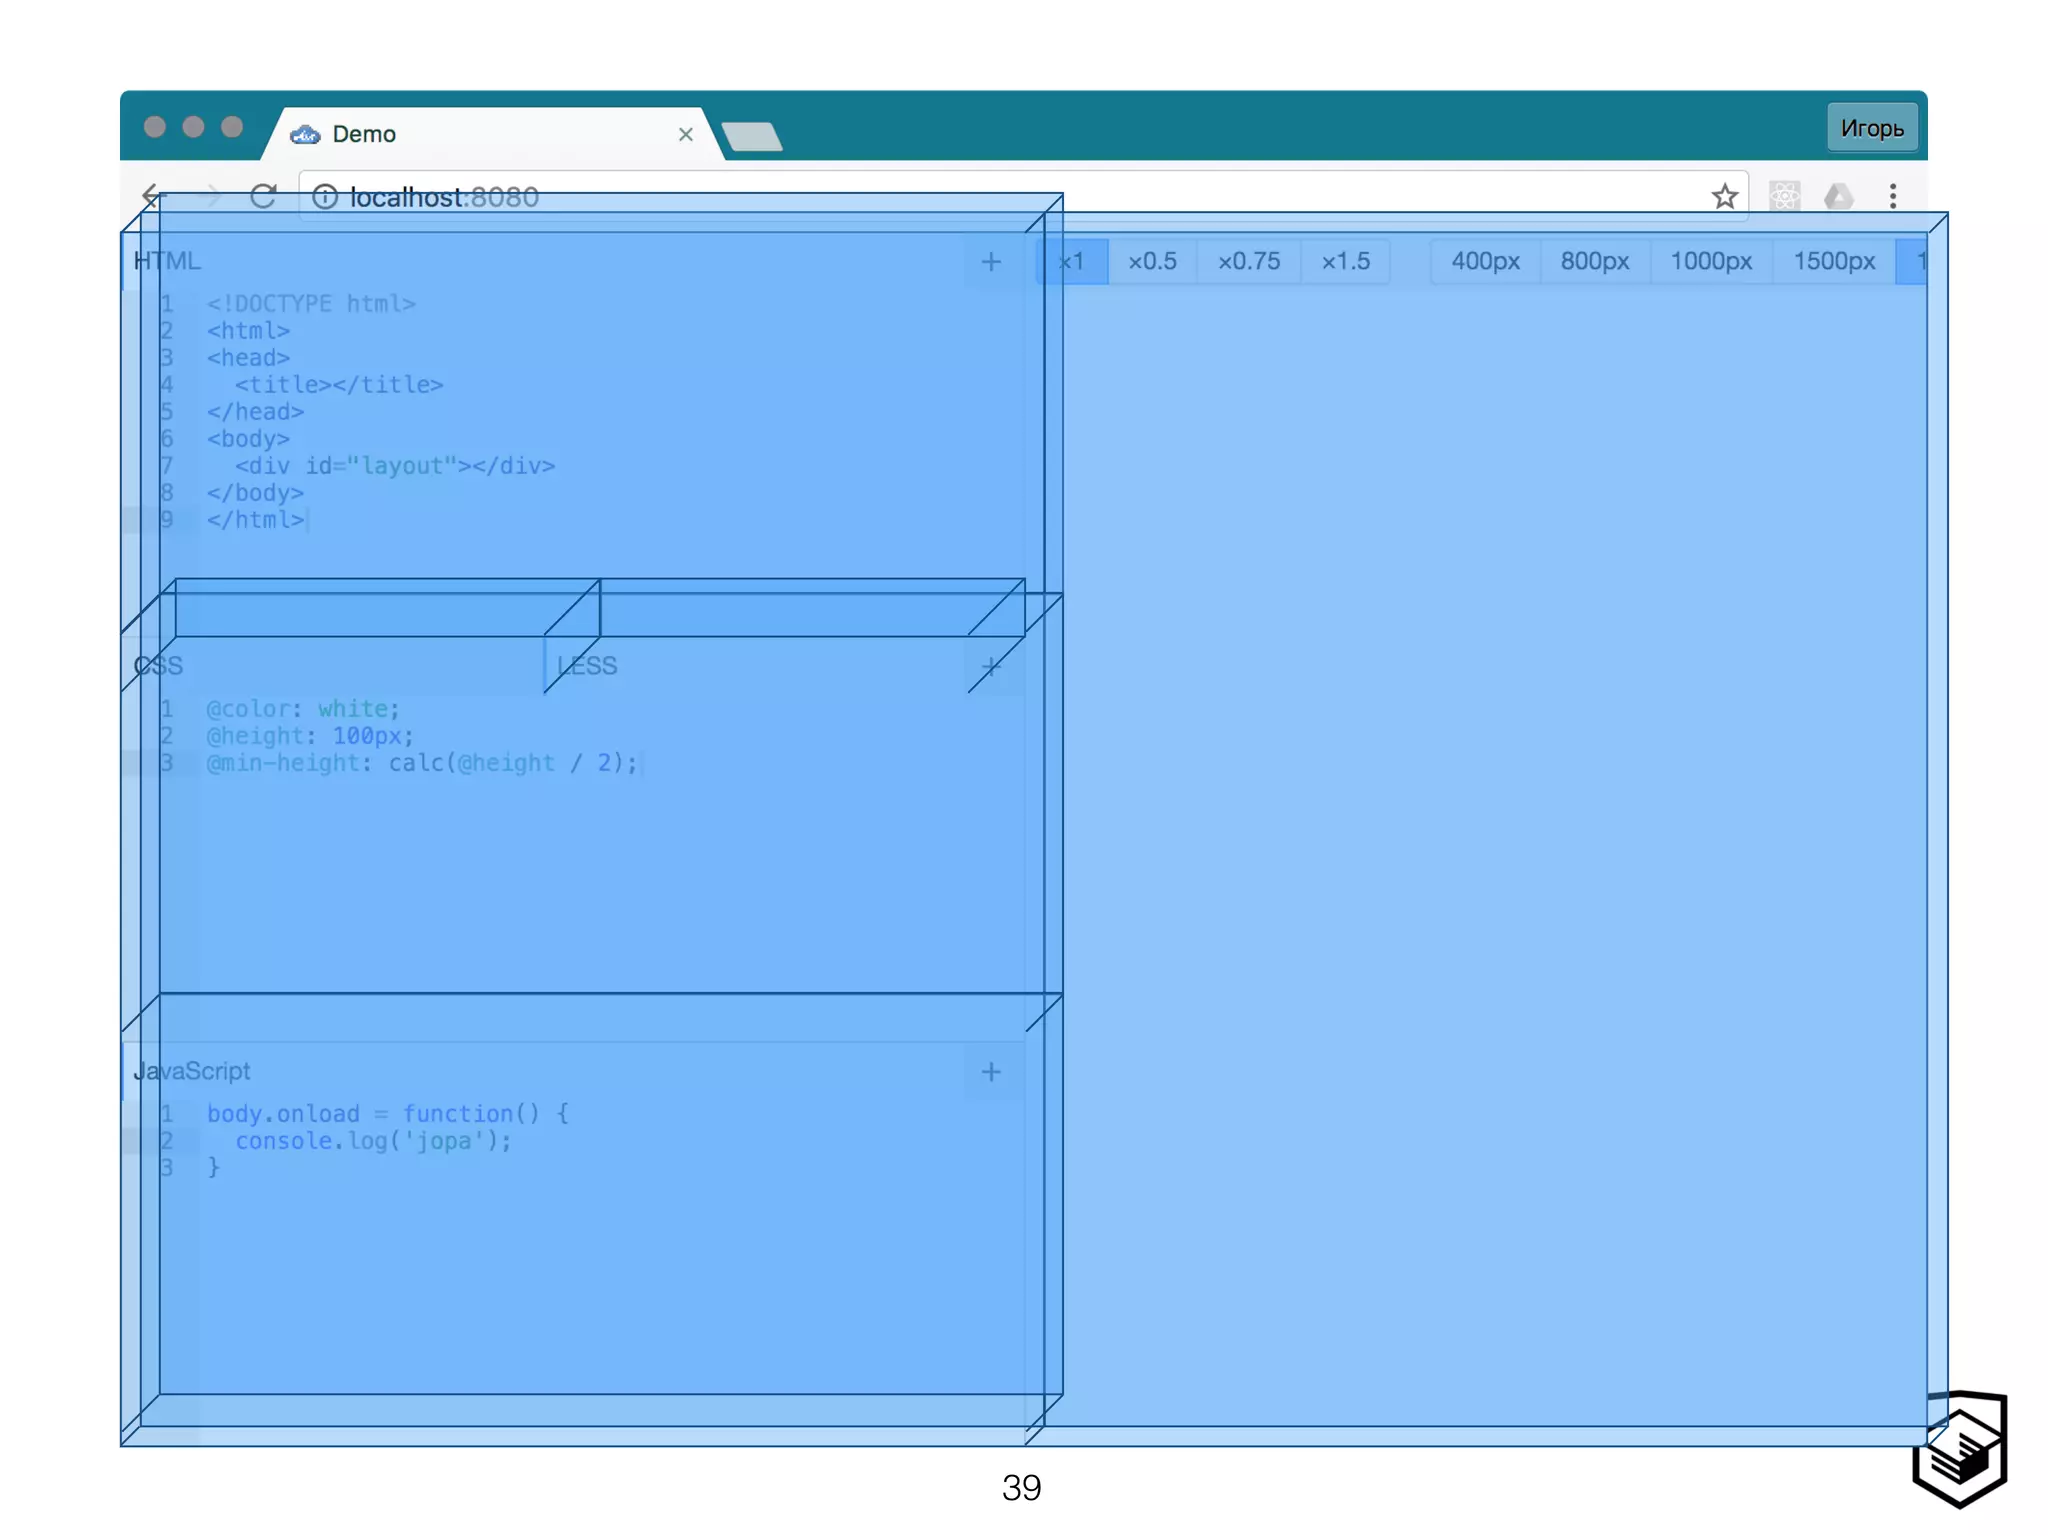Click the browser back arrow

pos(152,195)
